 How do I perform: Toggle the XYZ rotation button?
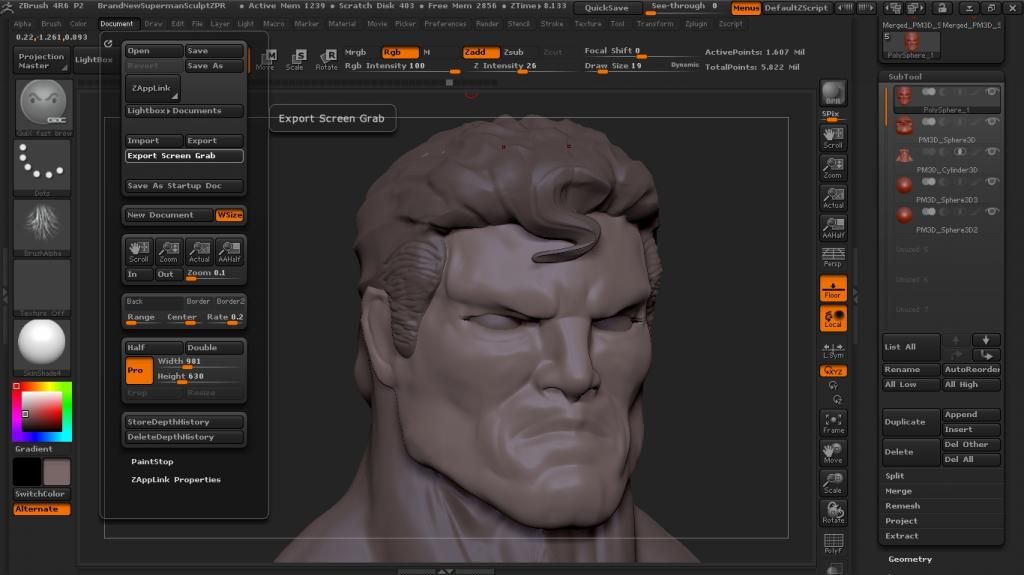pyautogui.click(x=833, y=370)
